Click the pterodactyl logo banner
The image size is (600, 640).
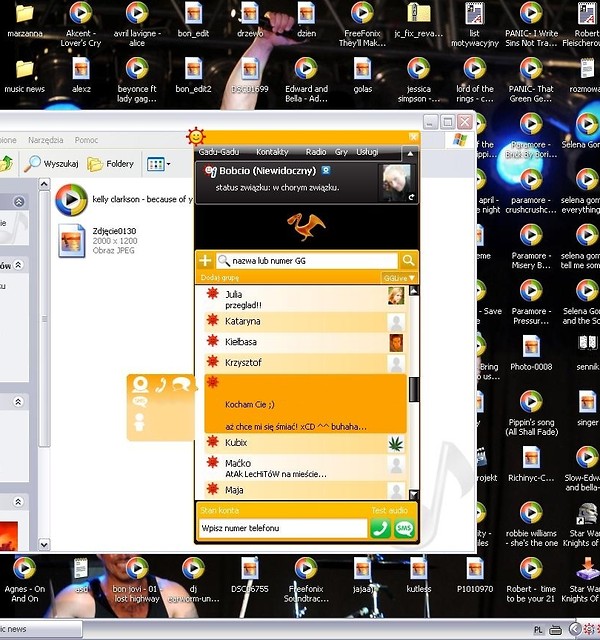[x=306, y=227]
